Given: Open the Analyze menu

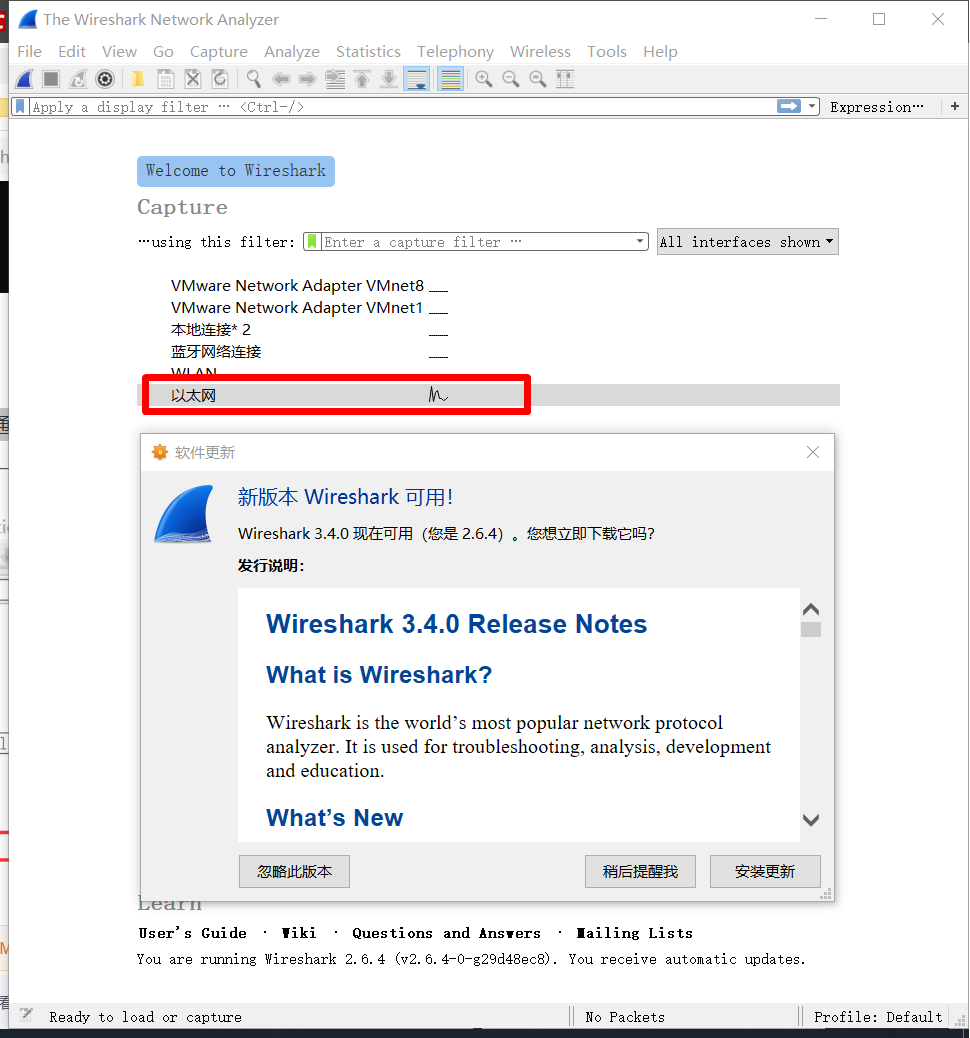Looking at the screenshot, I should 292,52.
